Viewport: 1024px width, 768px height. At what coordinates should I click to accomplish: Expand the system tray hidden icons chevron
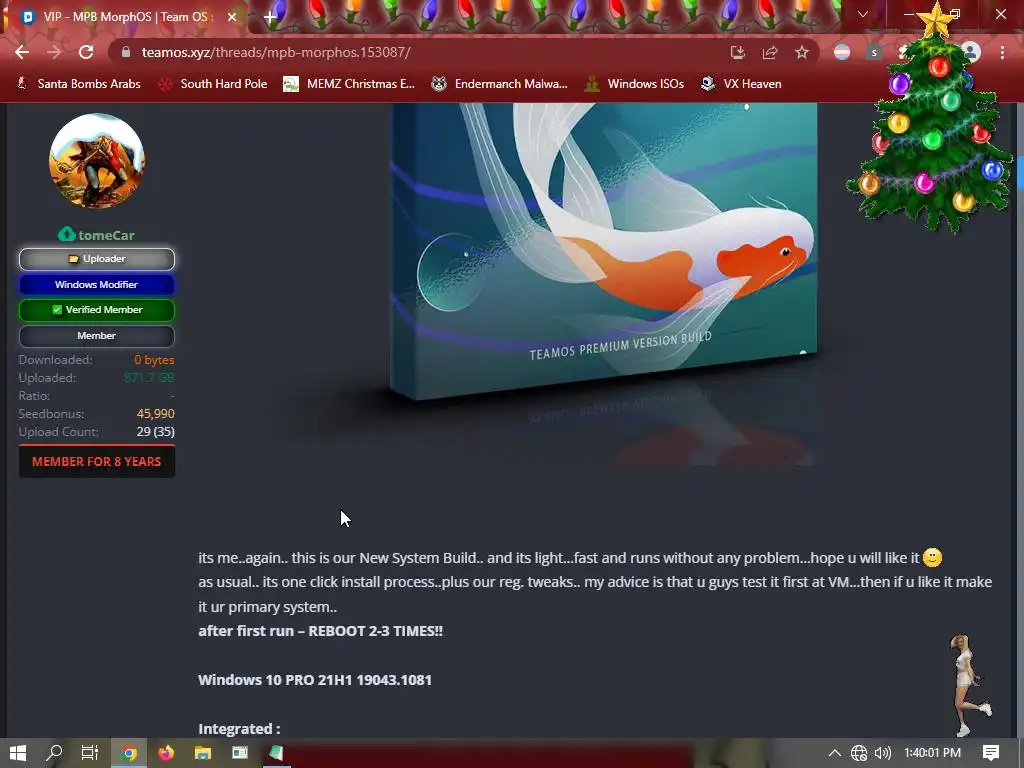pyautogui.click(x=835, y=753)
